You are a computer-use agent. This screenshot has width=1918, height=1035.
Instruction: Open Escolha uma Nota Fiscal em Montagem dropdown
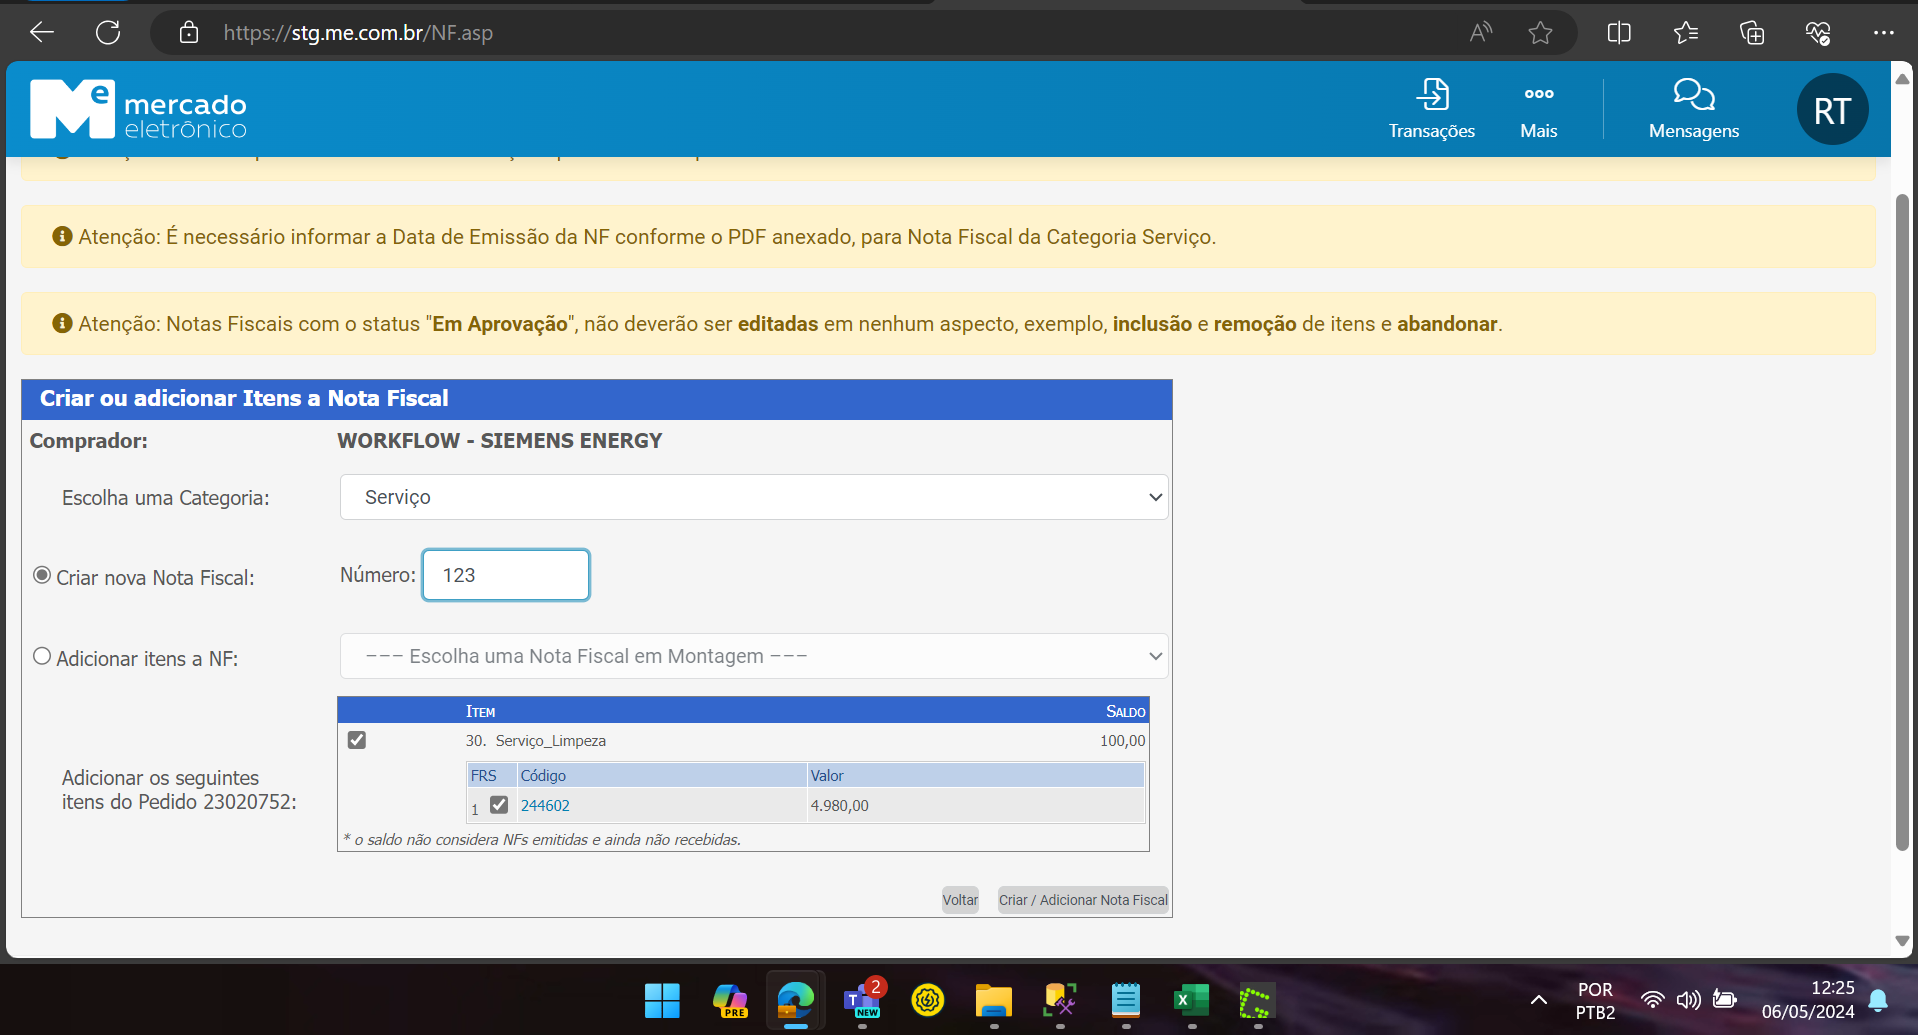(754, 656)
